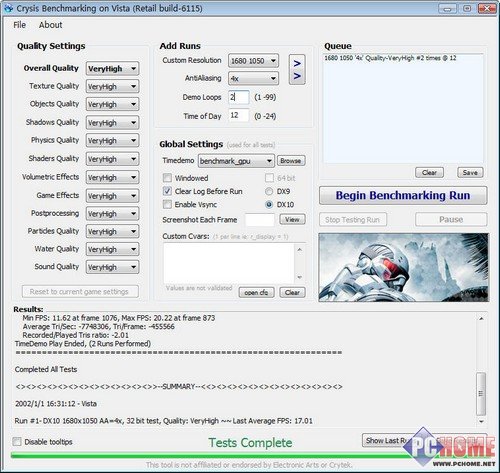Image resolution: width=500 pixels, height=473 pixels.
Task: Click the Crysis app icon in title bar
Action: [8, 8]
